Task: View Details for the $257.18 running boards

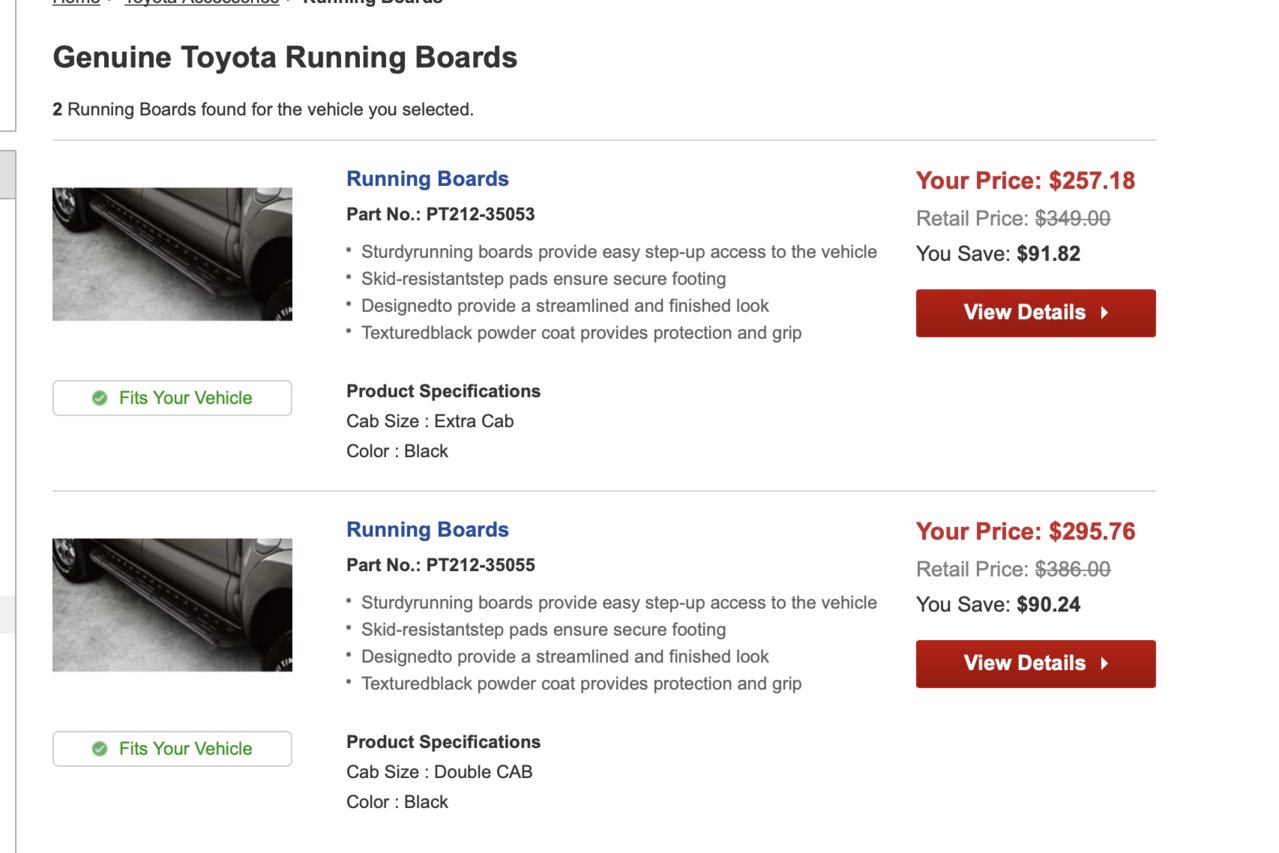Action: 1035,313
